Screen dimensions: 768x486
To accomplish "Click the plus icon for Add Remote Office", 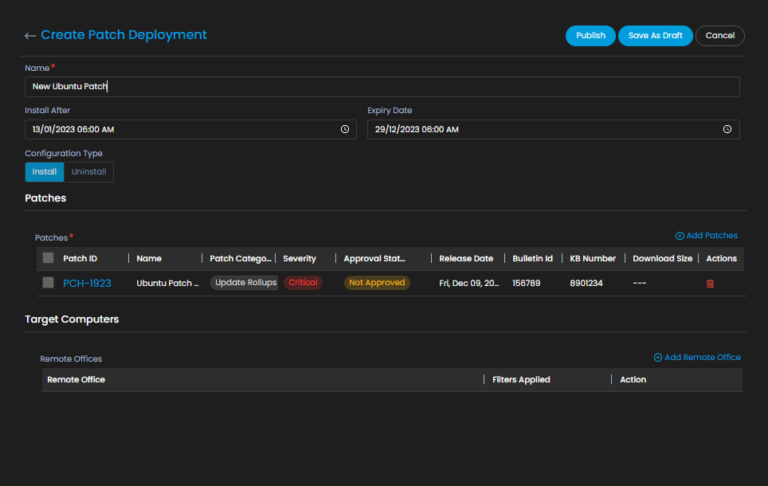I will (x=658, y=357).
